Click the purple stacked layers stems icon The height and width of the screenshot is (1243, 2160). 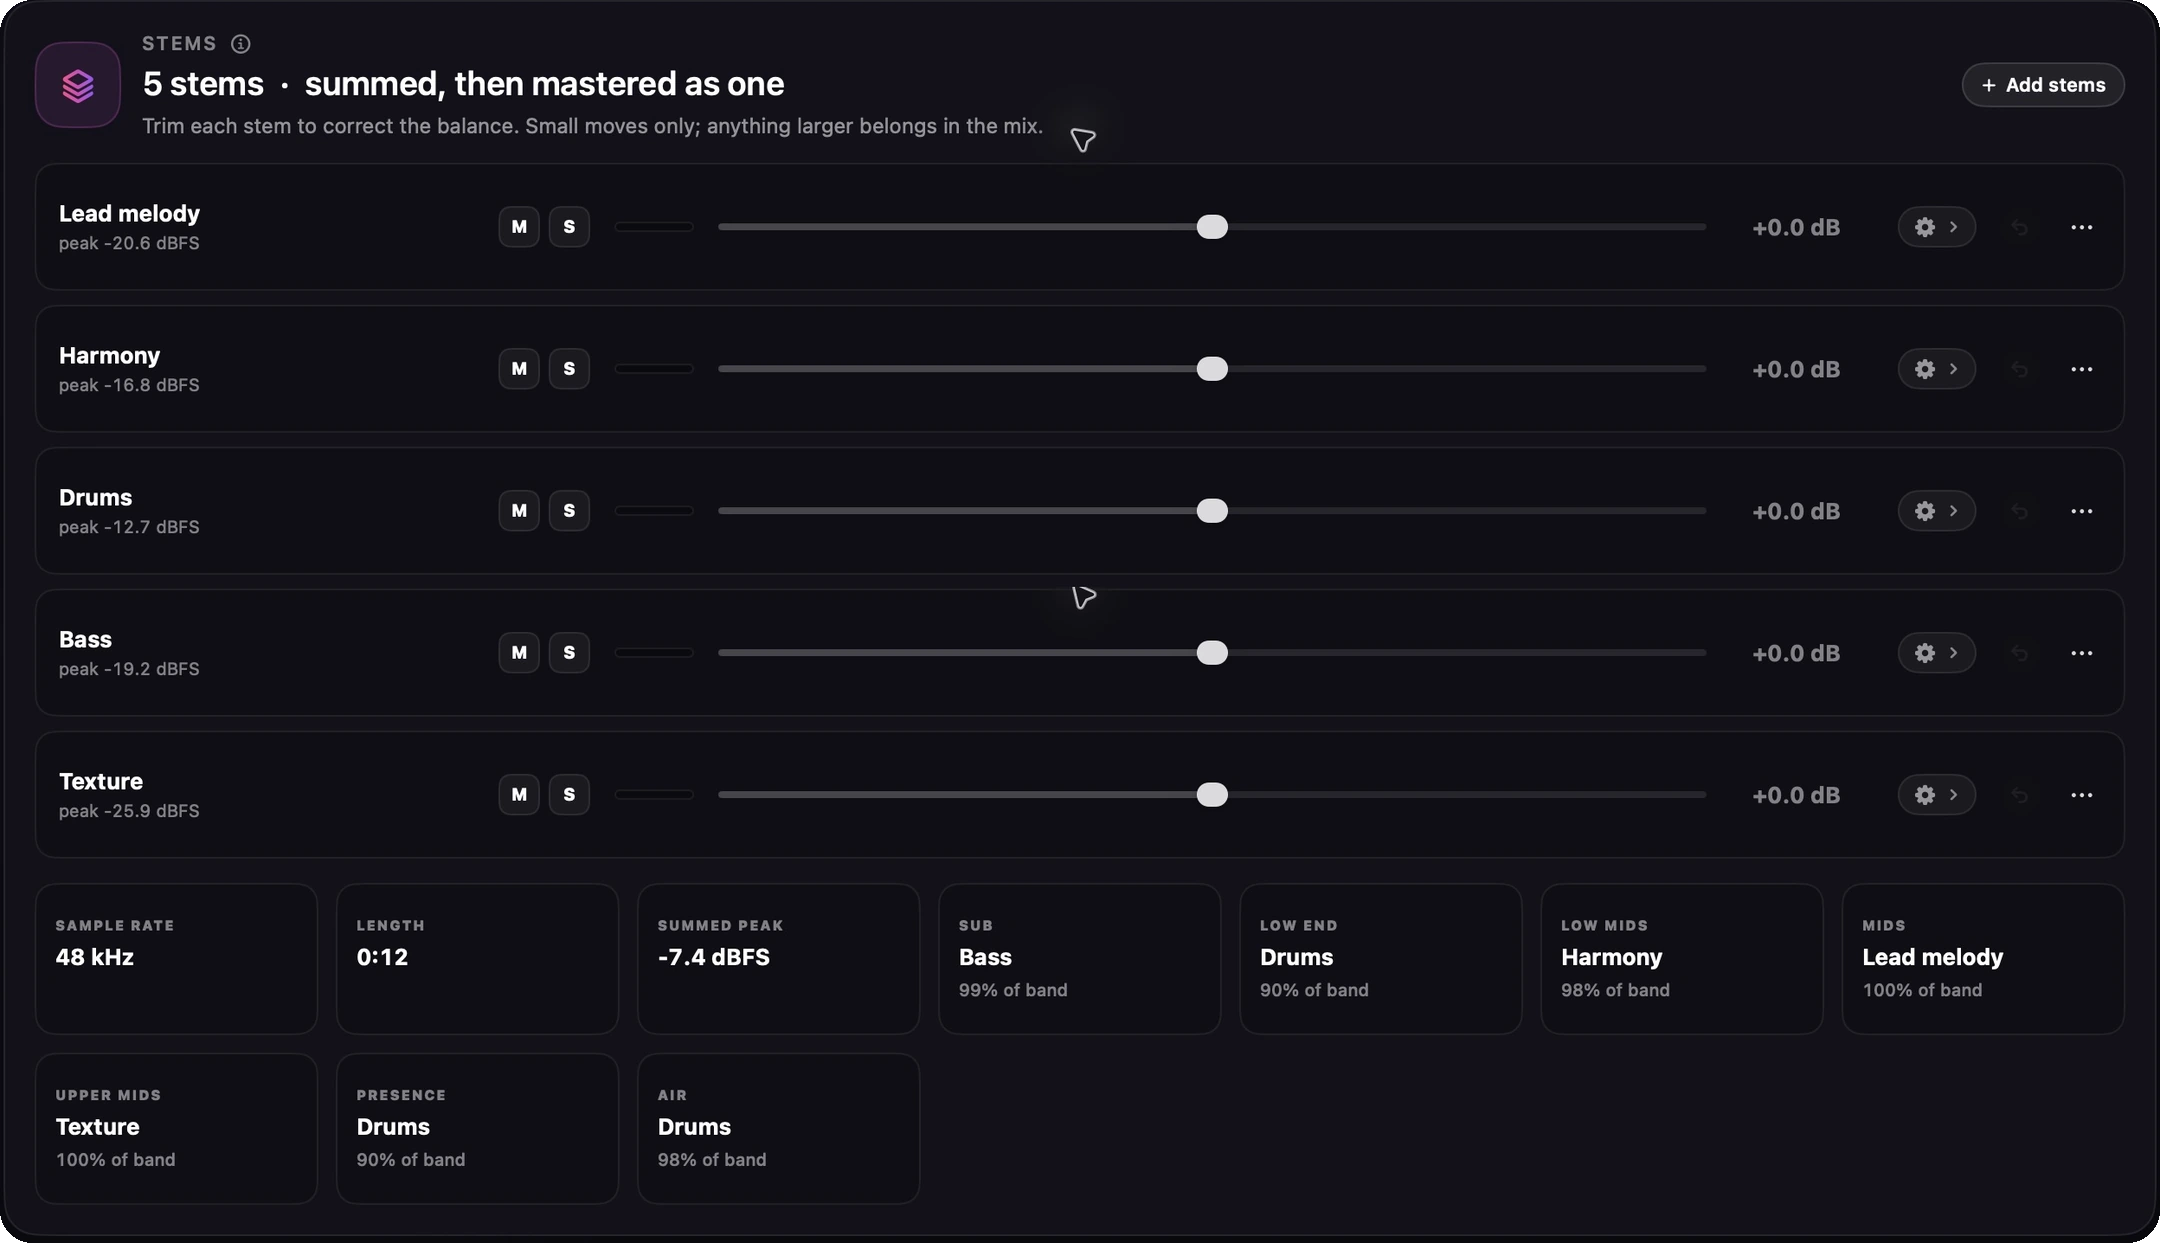point(78,85)
